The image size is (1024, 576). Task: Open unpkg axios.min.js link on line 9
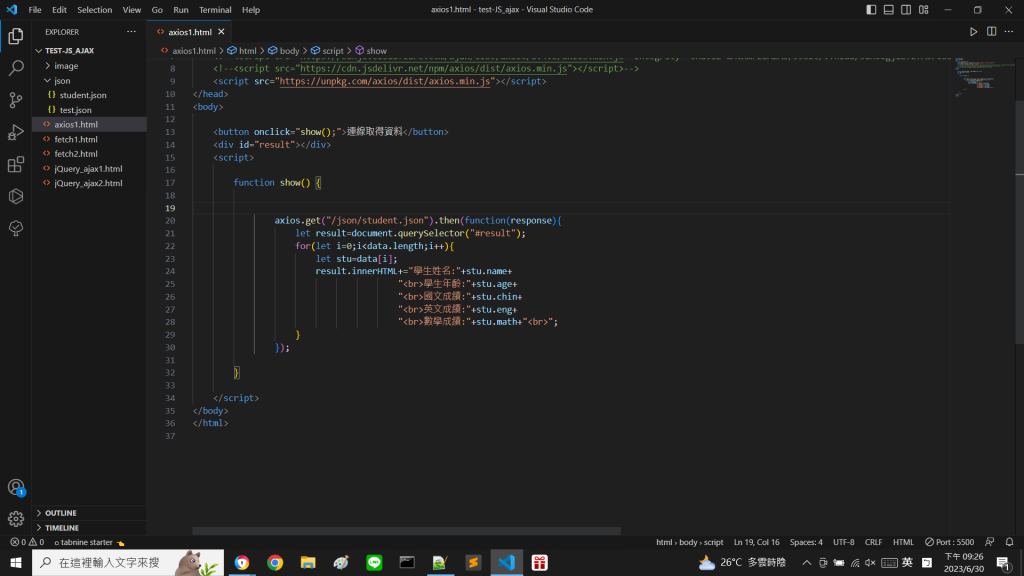[x=385, y=81]
